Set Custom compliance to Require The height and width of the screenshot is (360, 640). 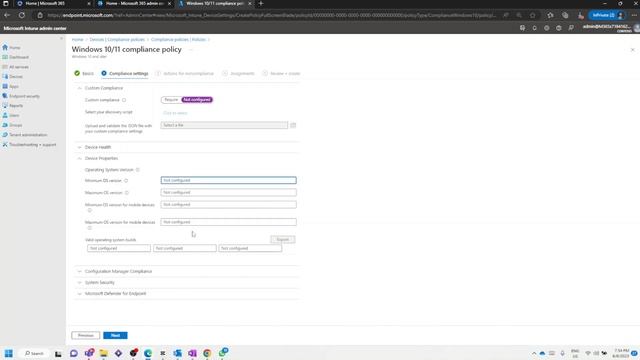click(171, 100)
